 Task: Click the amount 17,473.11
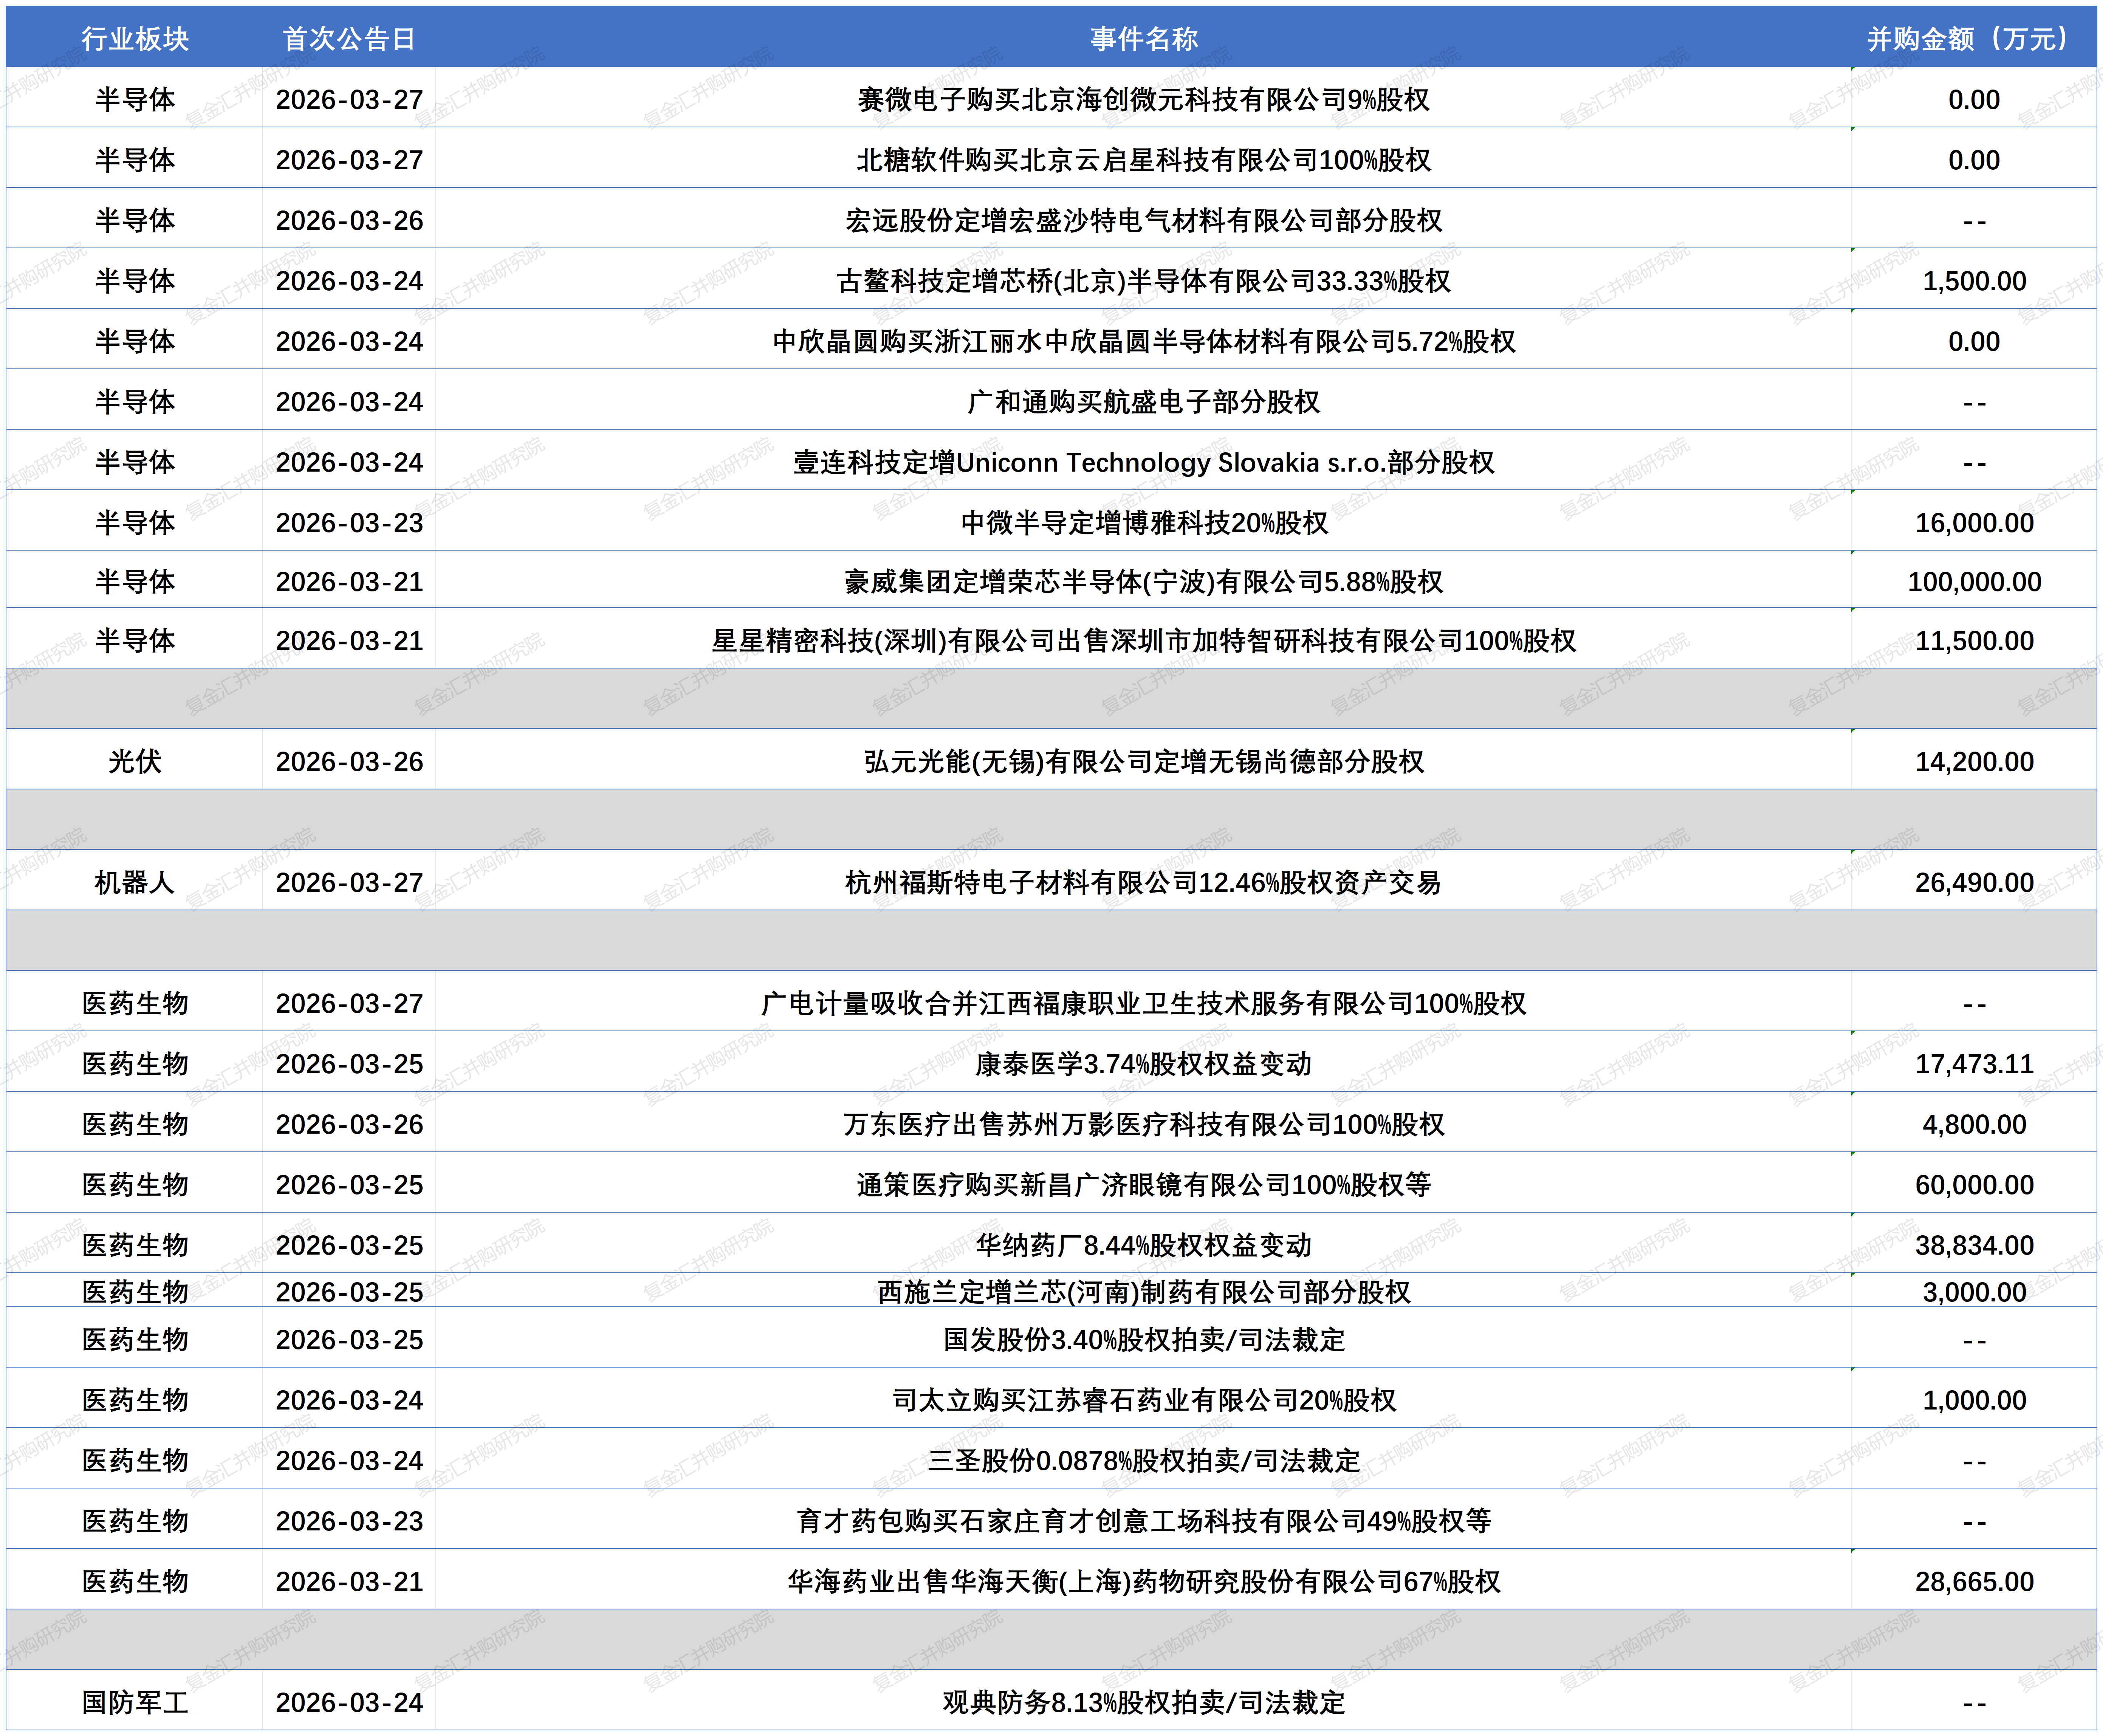1974,1064
